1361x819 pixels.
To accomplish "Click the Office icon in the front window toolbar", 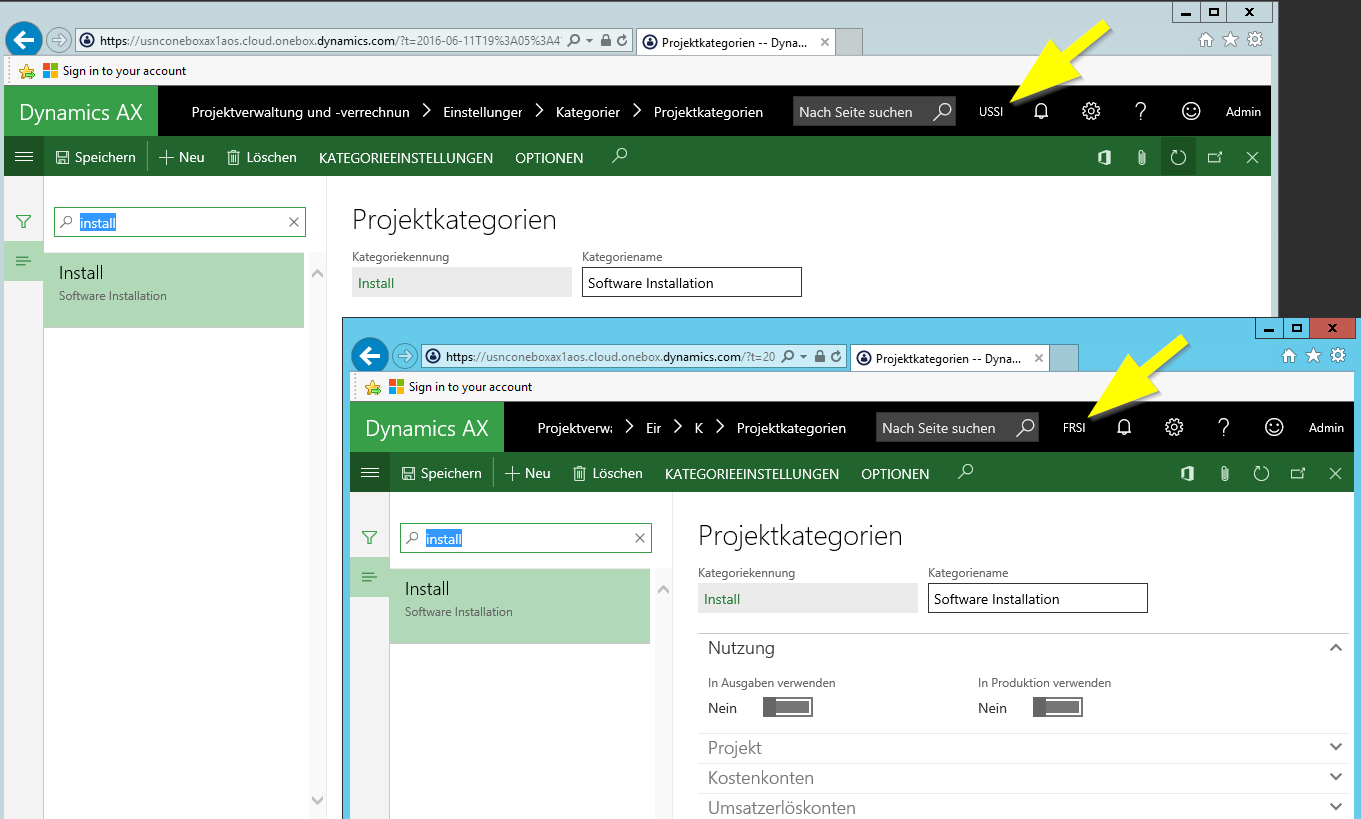I will pyautogui.click(x=1187, y=474).
